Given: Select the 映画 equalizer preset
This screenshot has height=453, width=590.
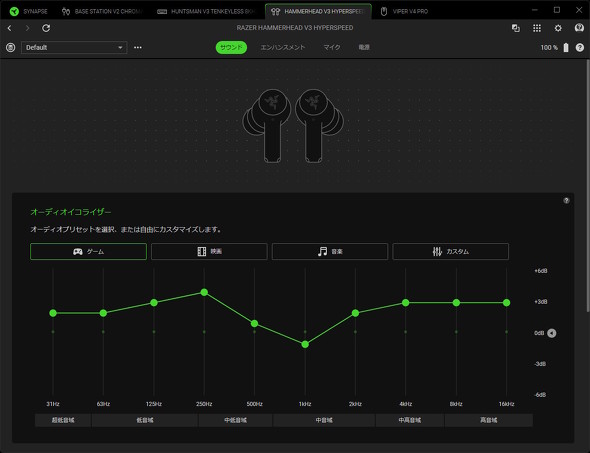Looking at the screenshot, I should pos(209,251).
